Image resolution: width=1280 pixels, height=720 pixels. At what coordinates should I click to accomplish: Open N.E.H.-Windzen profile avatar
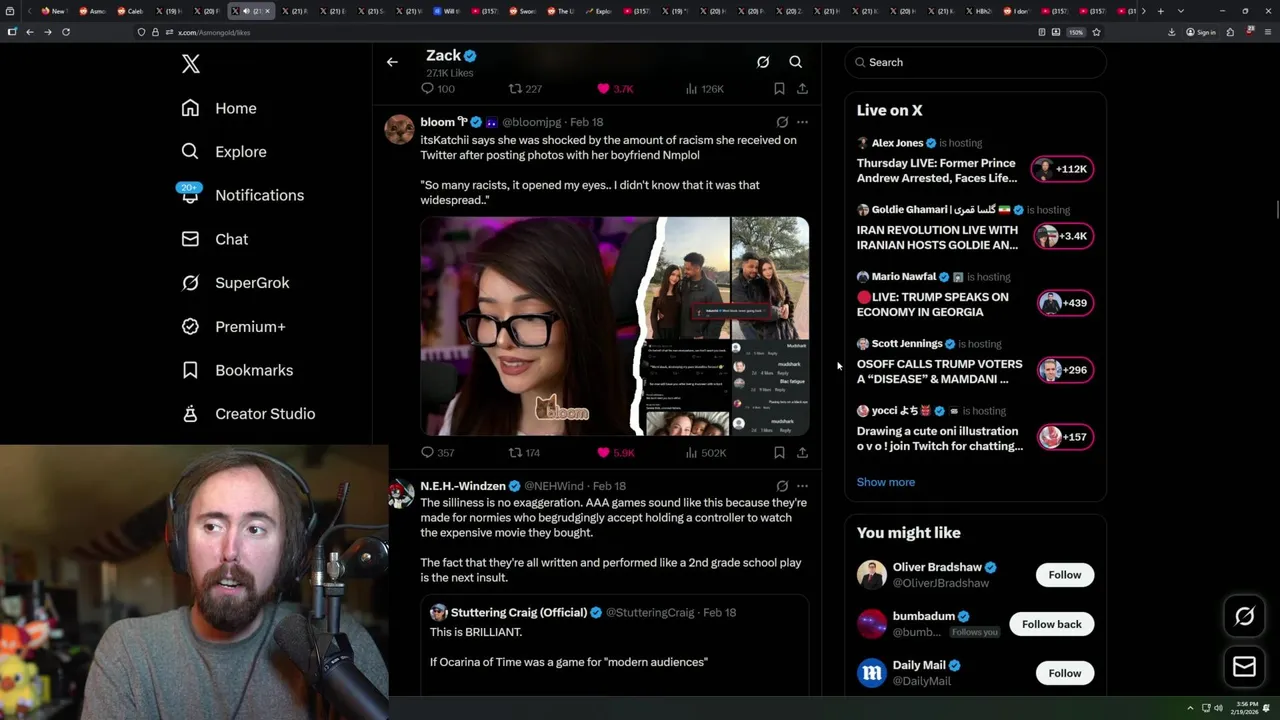tap(399, 493)
